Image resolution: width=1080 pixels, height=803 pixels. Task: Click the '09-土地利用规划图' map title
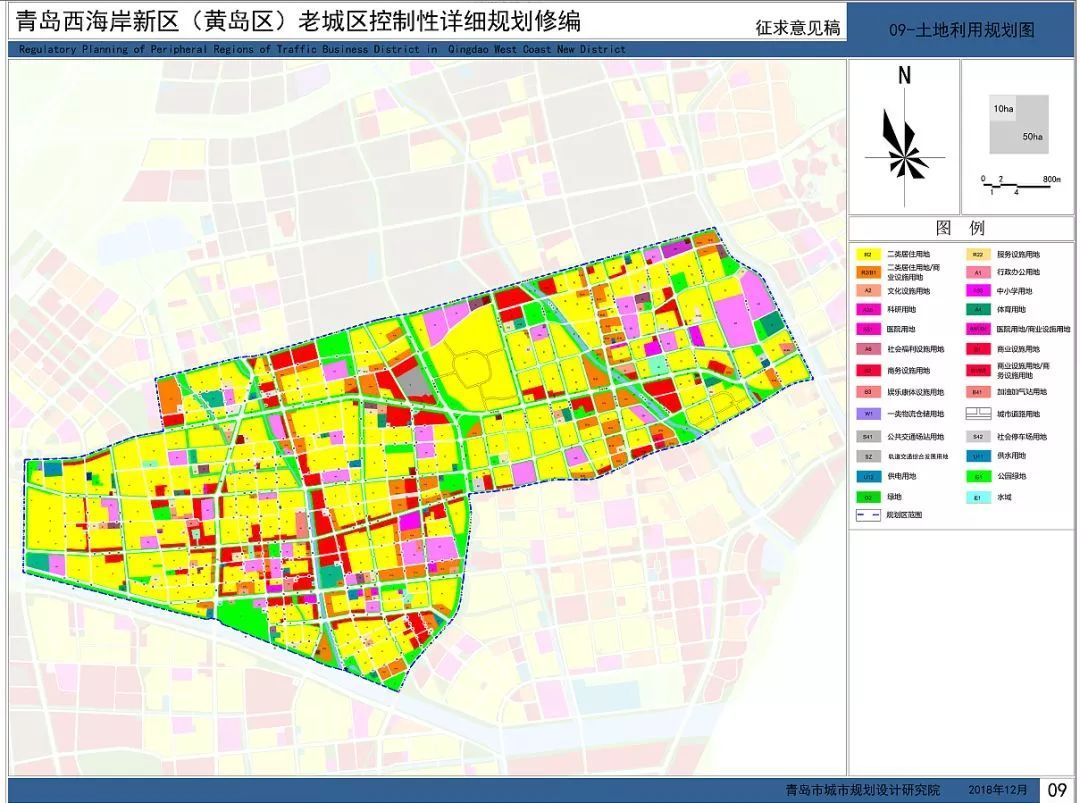pyautogui.click(x=962, y=30)
